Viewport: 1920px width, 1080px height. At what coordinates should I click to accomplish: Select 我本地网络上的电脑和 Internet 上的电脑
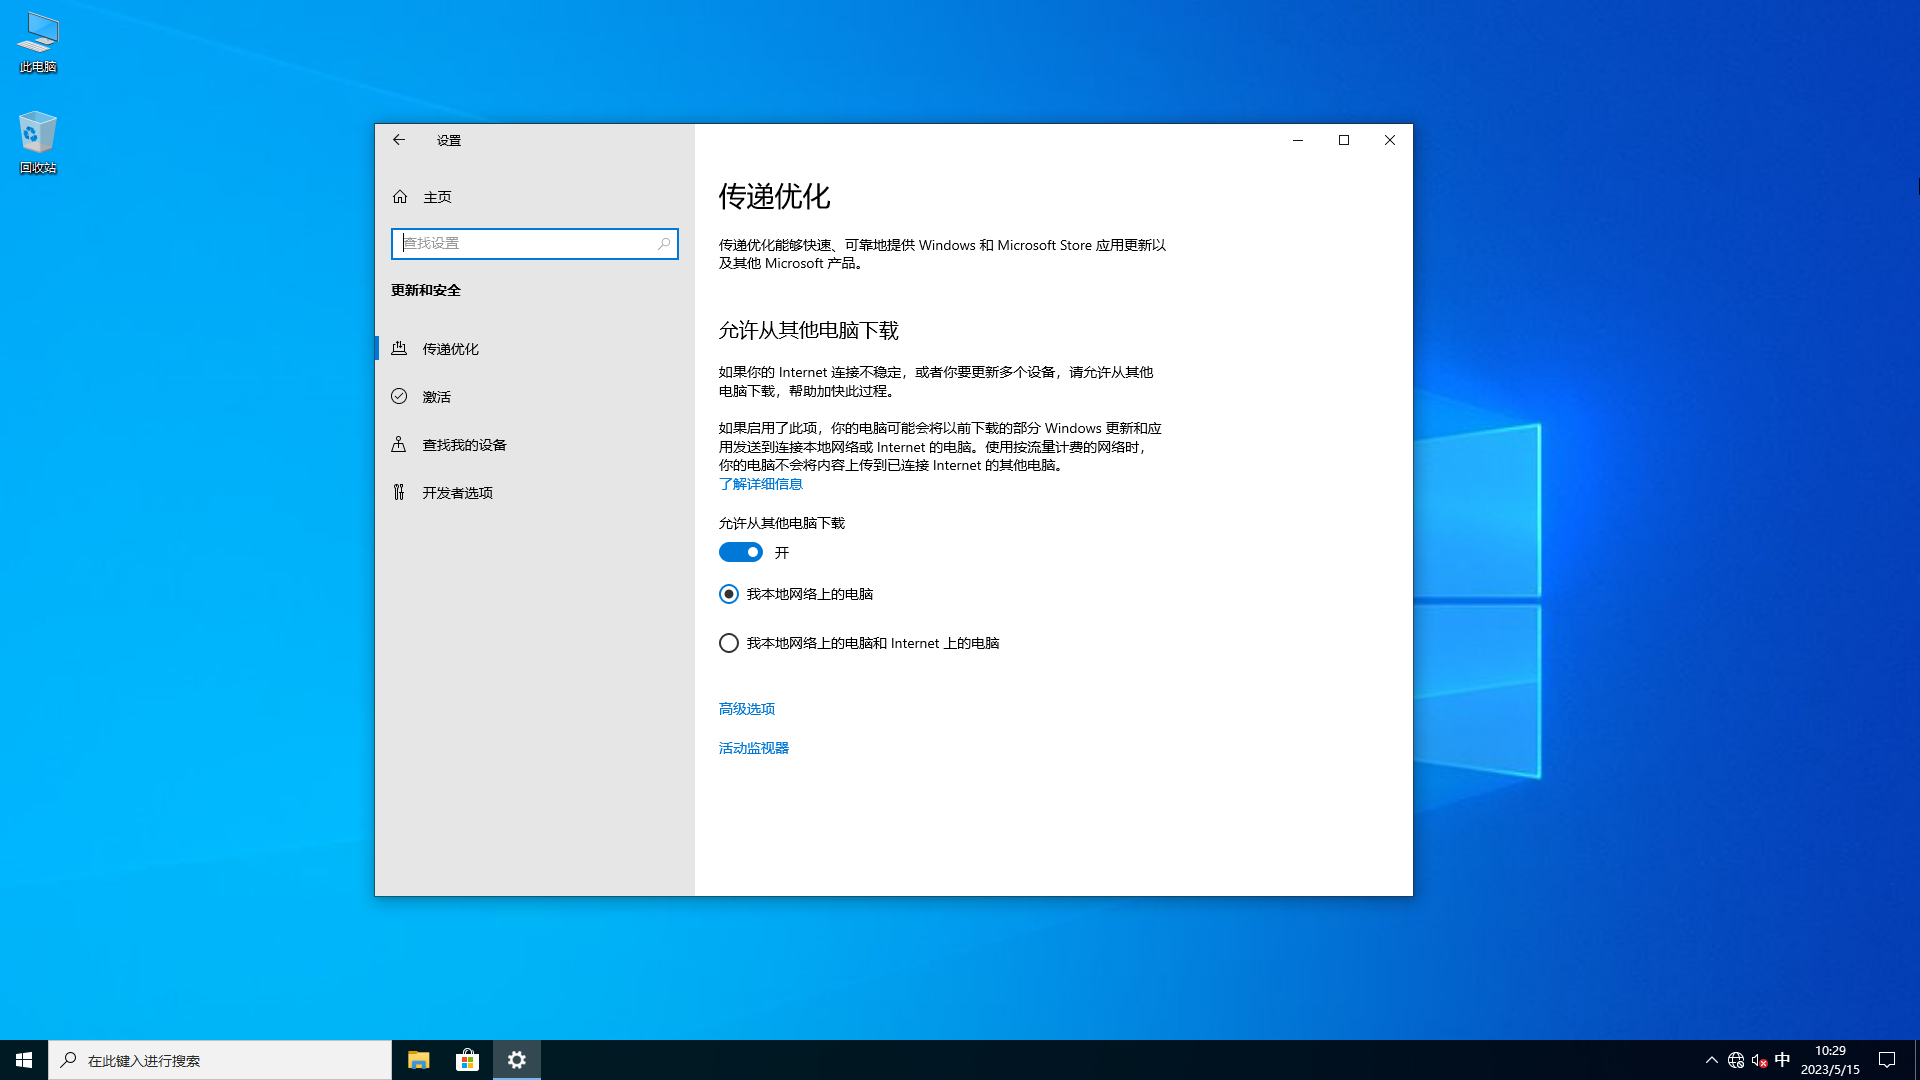[728, 643]
